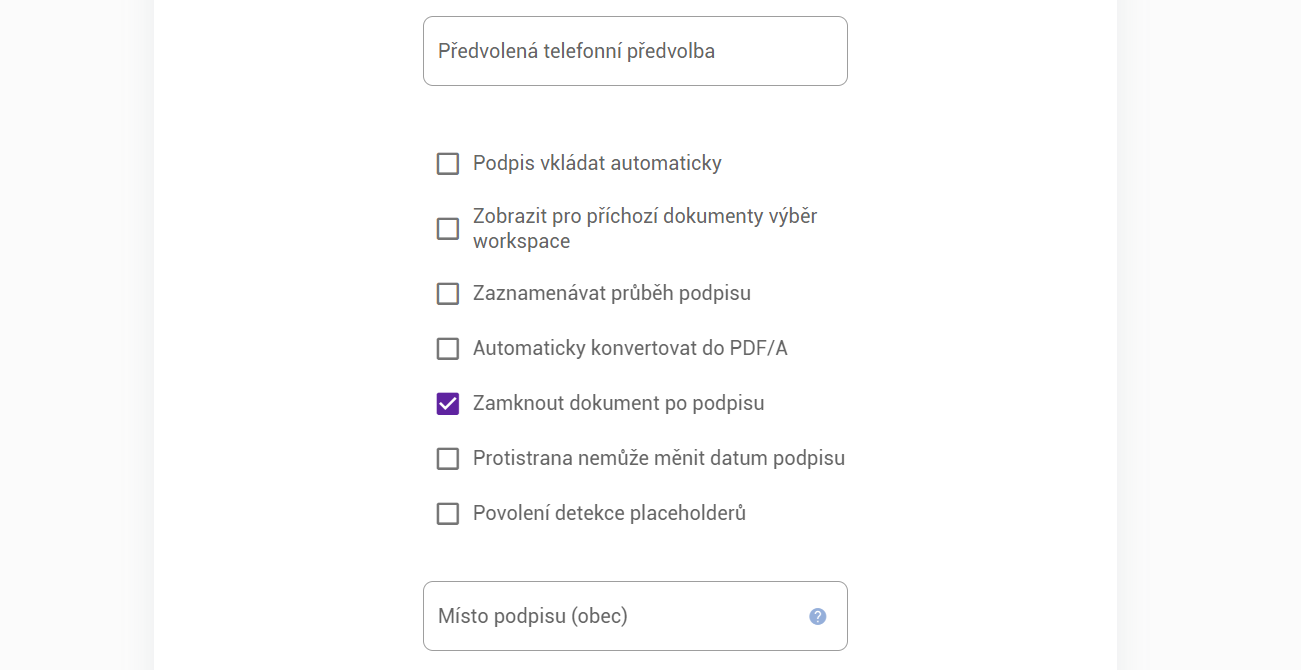This screenshot has height=670, width=1301.
Task: Tick Protistrana nemůže měnit datum podpisu box
Action: pos(448,459)
